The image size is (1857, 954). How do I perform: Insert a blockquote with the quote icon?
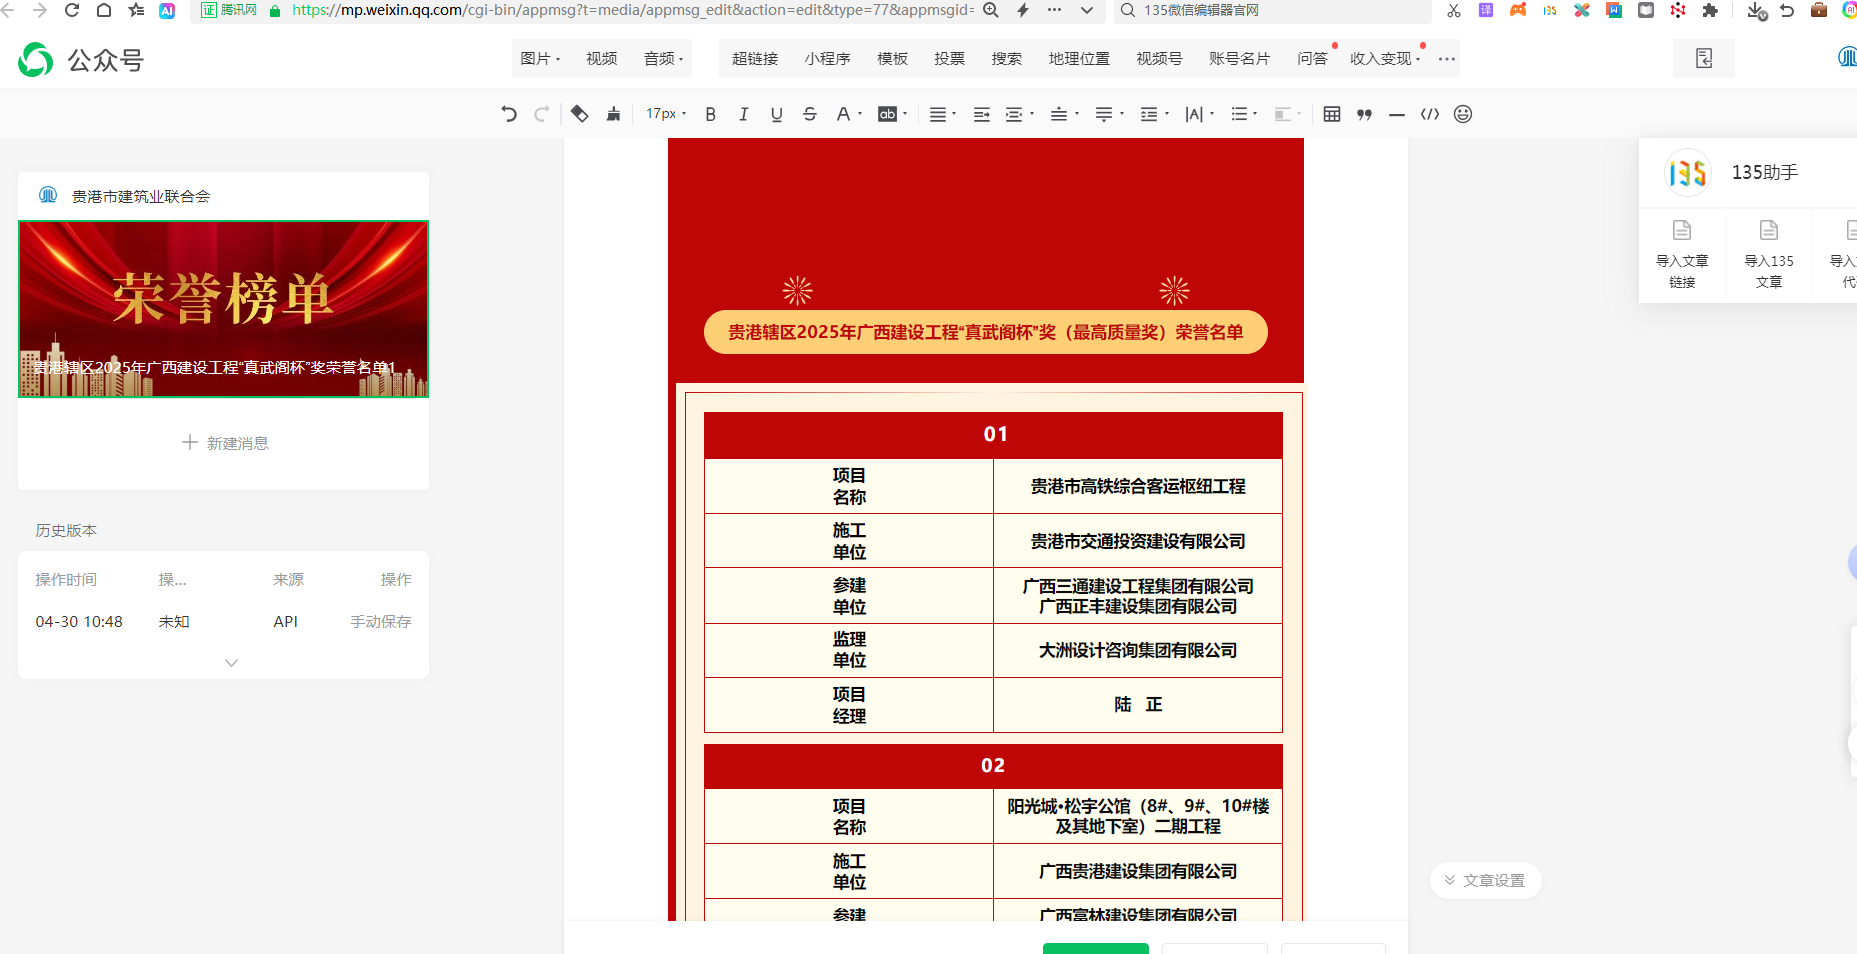(1364, 114)
